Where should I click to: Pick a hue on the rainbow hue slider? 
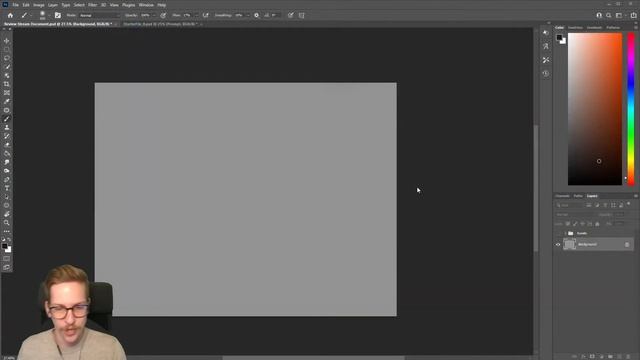click(x=631, y=109)
